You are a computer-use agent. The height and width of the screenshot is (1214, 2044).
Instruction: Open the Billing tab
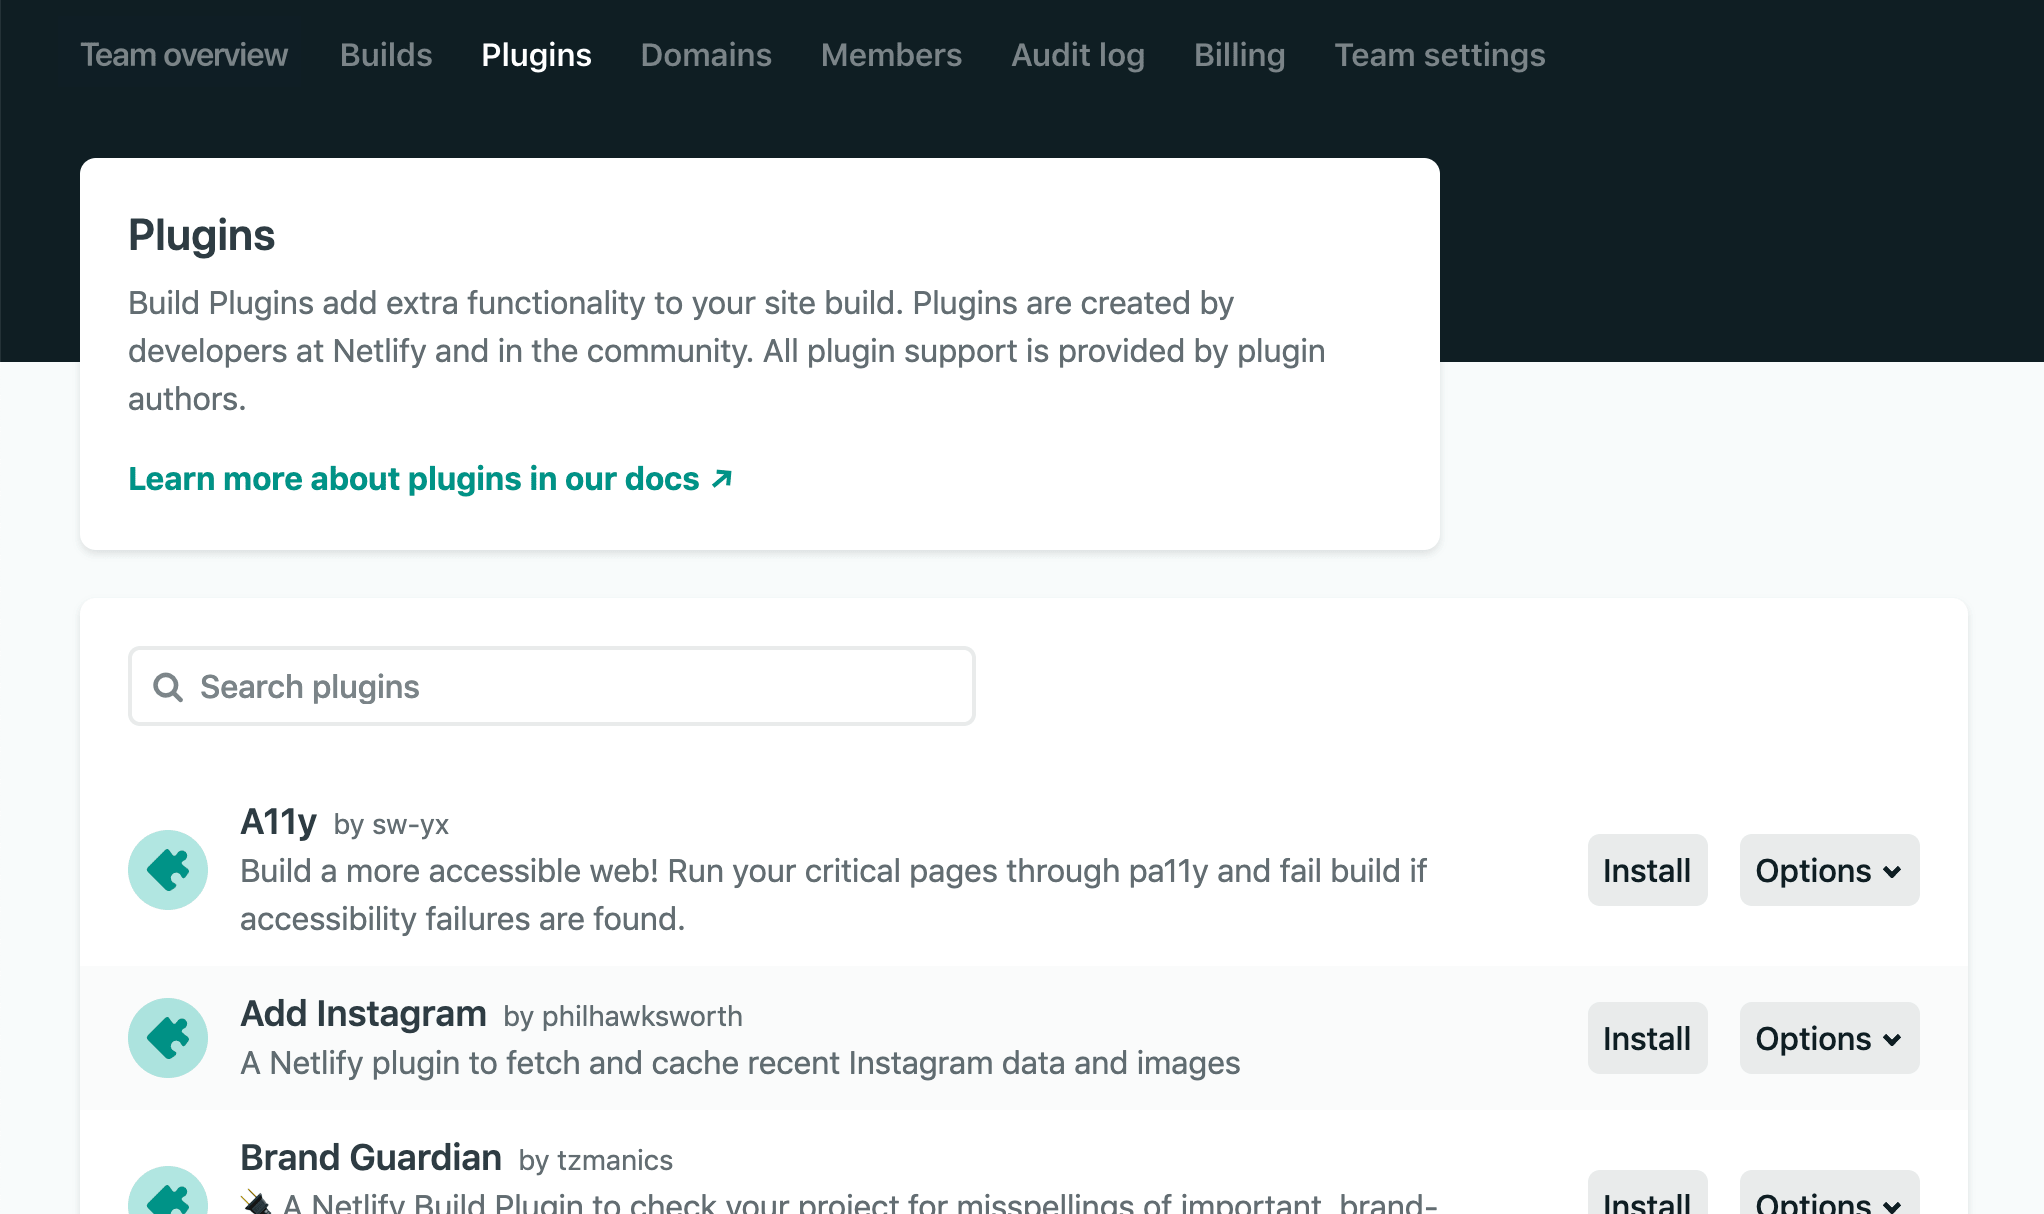pyautogui.click(x=1239, y=55)
